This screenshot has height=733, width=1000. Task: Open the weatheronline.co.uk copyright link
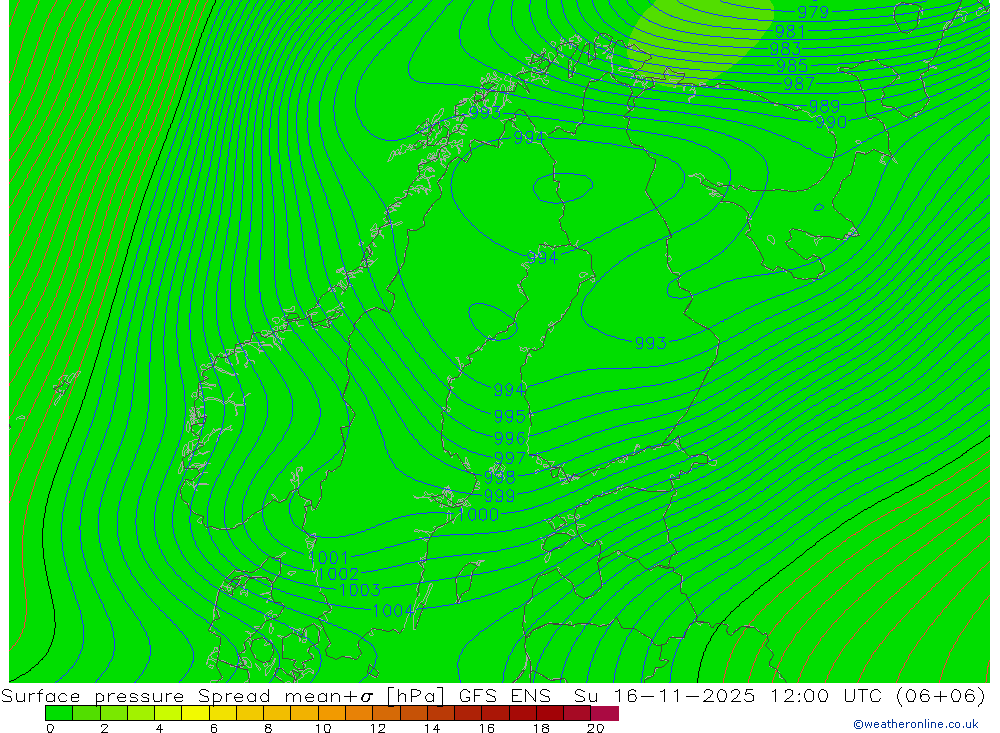(x=916, y=724)
